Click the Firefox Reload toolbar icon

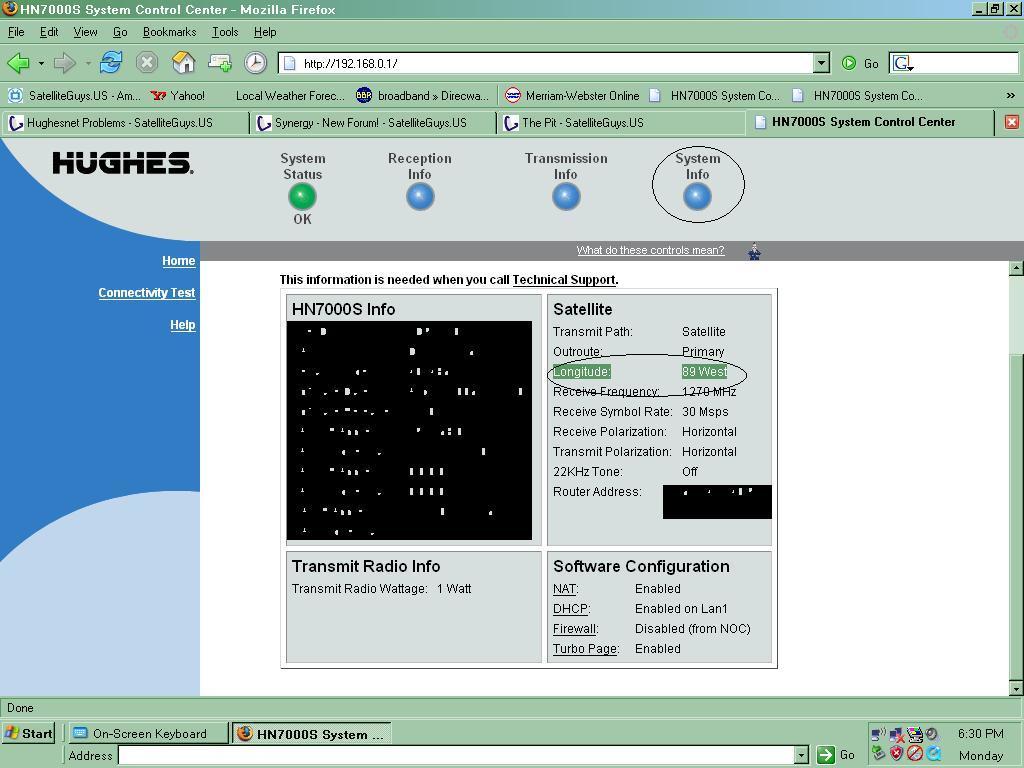click(x=111, y=63)
